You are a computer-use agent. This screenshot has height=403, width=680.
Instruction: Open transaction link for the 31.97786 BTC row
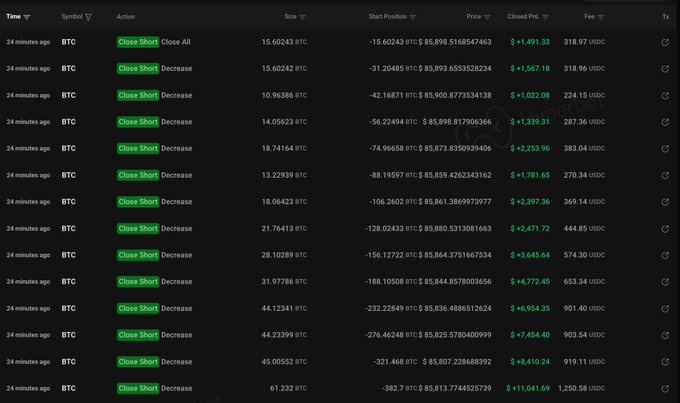665,282
